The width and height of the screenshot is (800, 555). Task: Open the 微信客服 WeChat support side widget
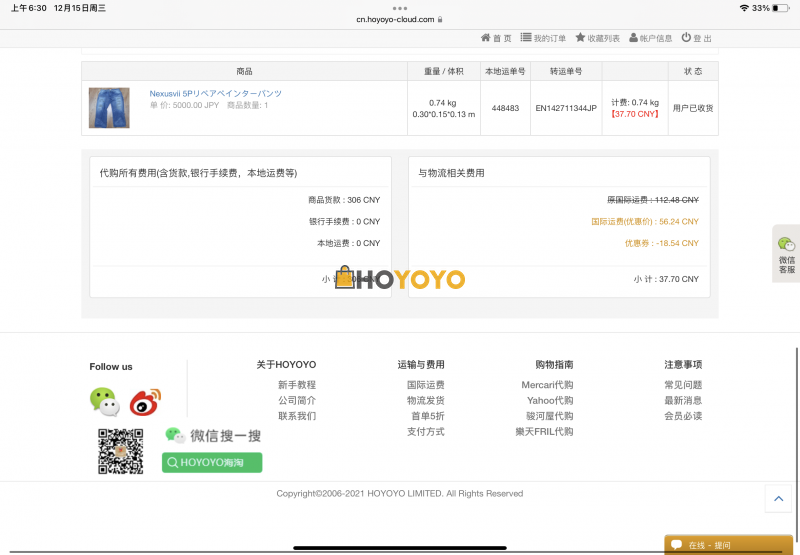786,254
